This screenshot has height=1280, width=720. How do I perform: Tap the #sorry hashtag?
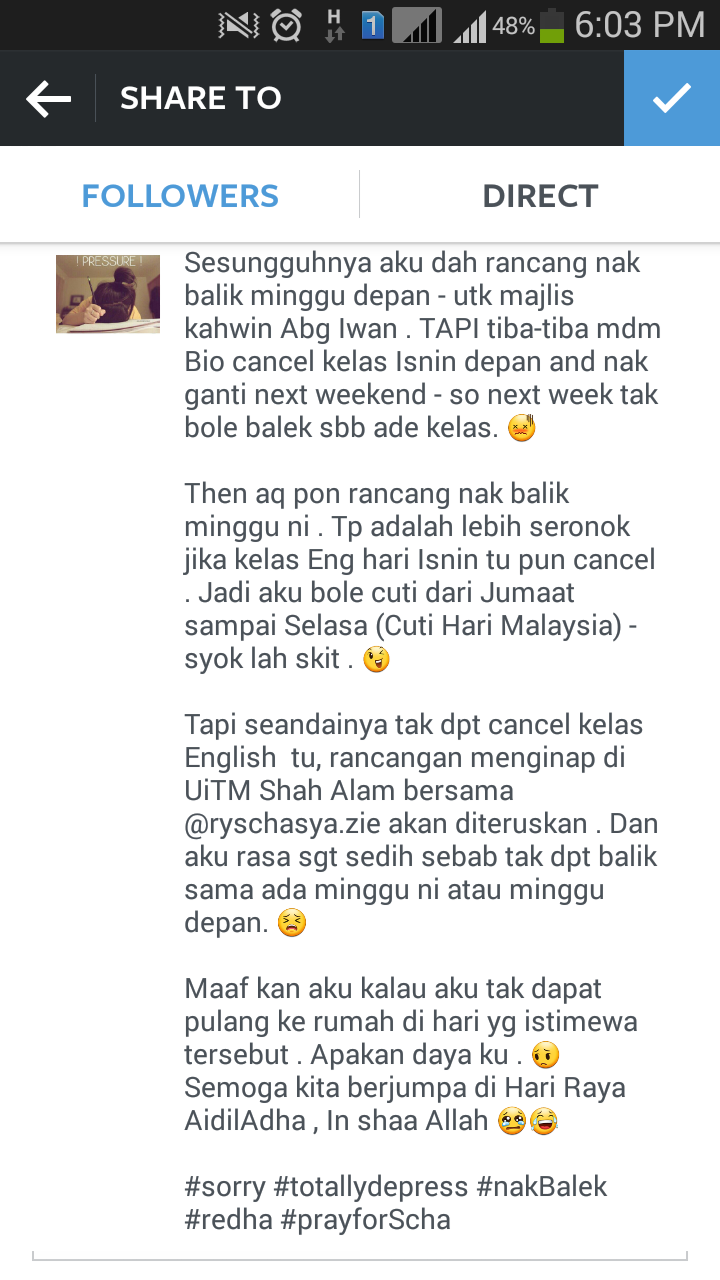225,1187
